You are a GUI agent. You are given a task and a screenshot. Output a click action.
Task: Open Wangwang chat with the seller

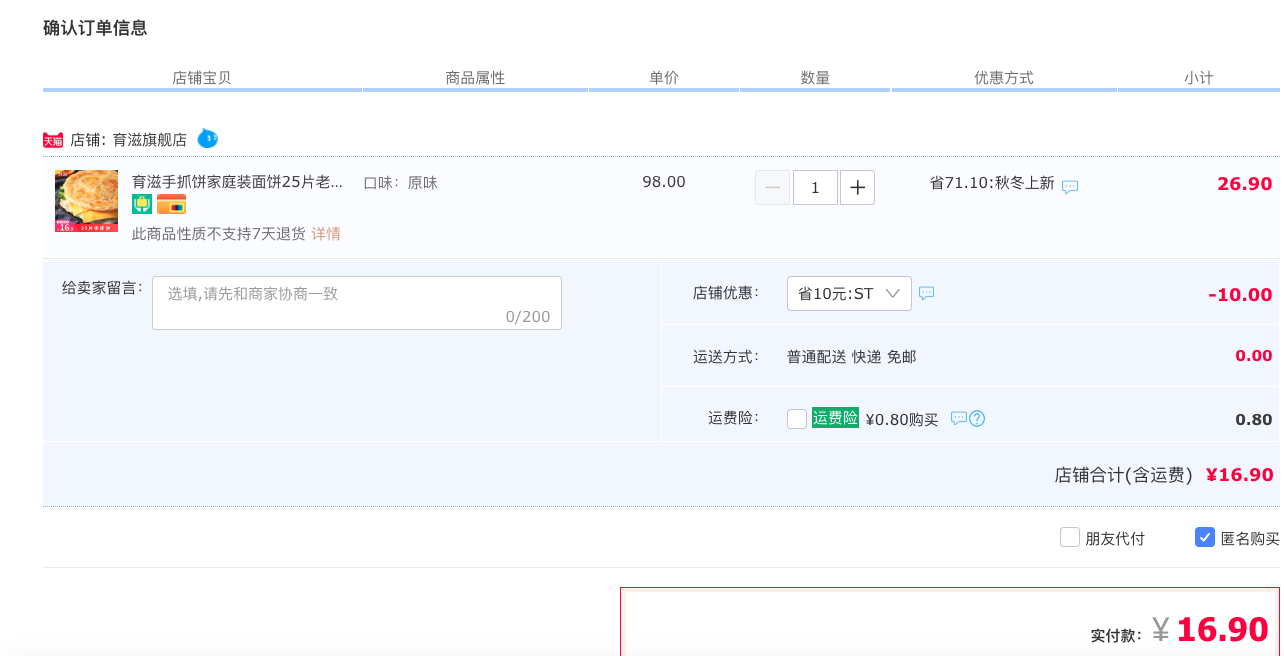click(207, 139)
